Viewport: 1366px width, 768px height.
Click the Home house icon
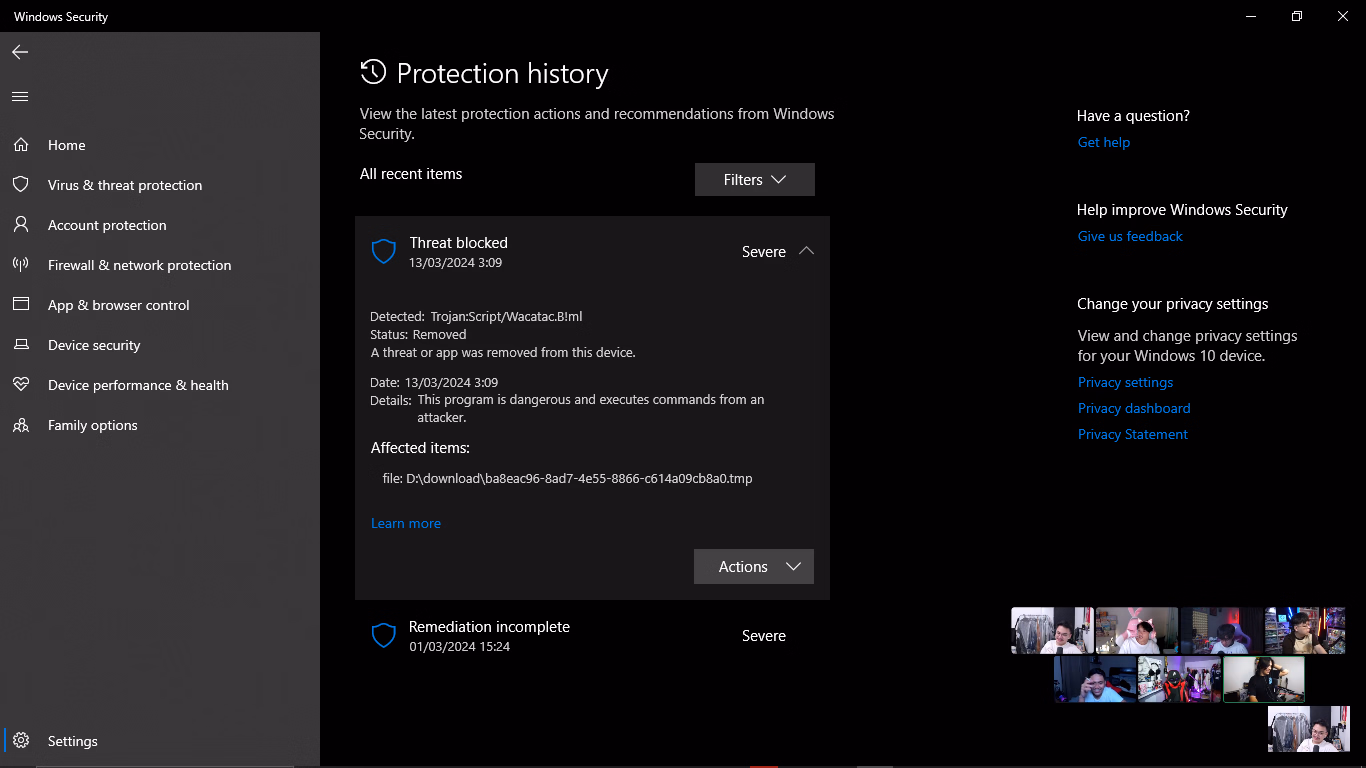click(20, 145)
